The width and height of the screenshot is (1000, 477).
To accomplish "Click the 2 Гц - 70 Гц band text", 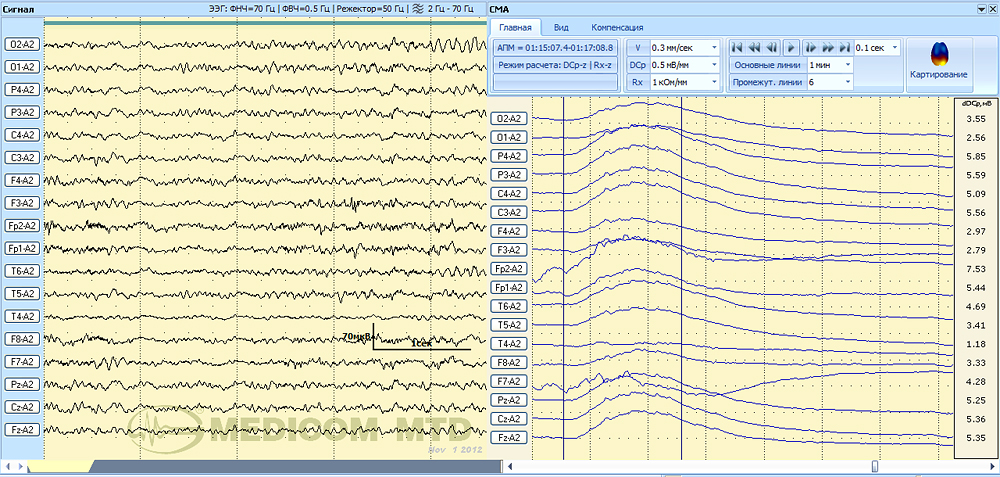I will [450, 9].
